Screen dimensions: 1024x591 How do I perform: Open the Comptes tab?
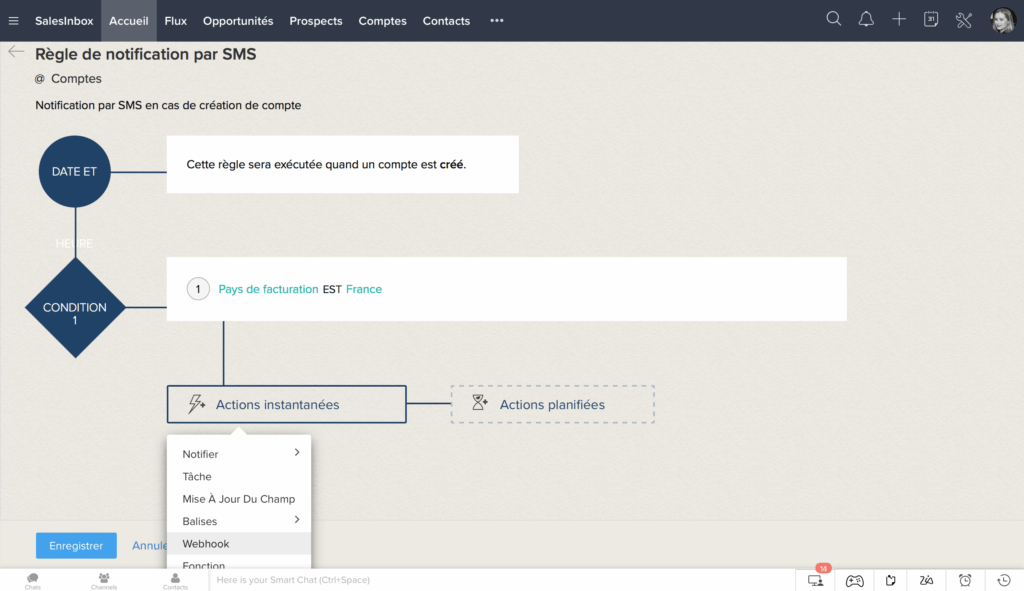[x=383, y=21]
